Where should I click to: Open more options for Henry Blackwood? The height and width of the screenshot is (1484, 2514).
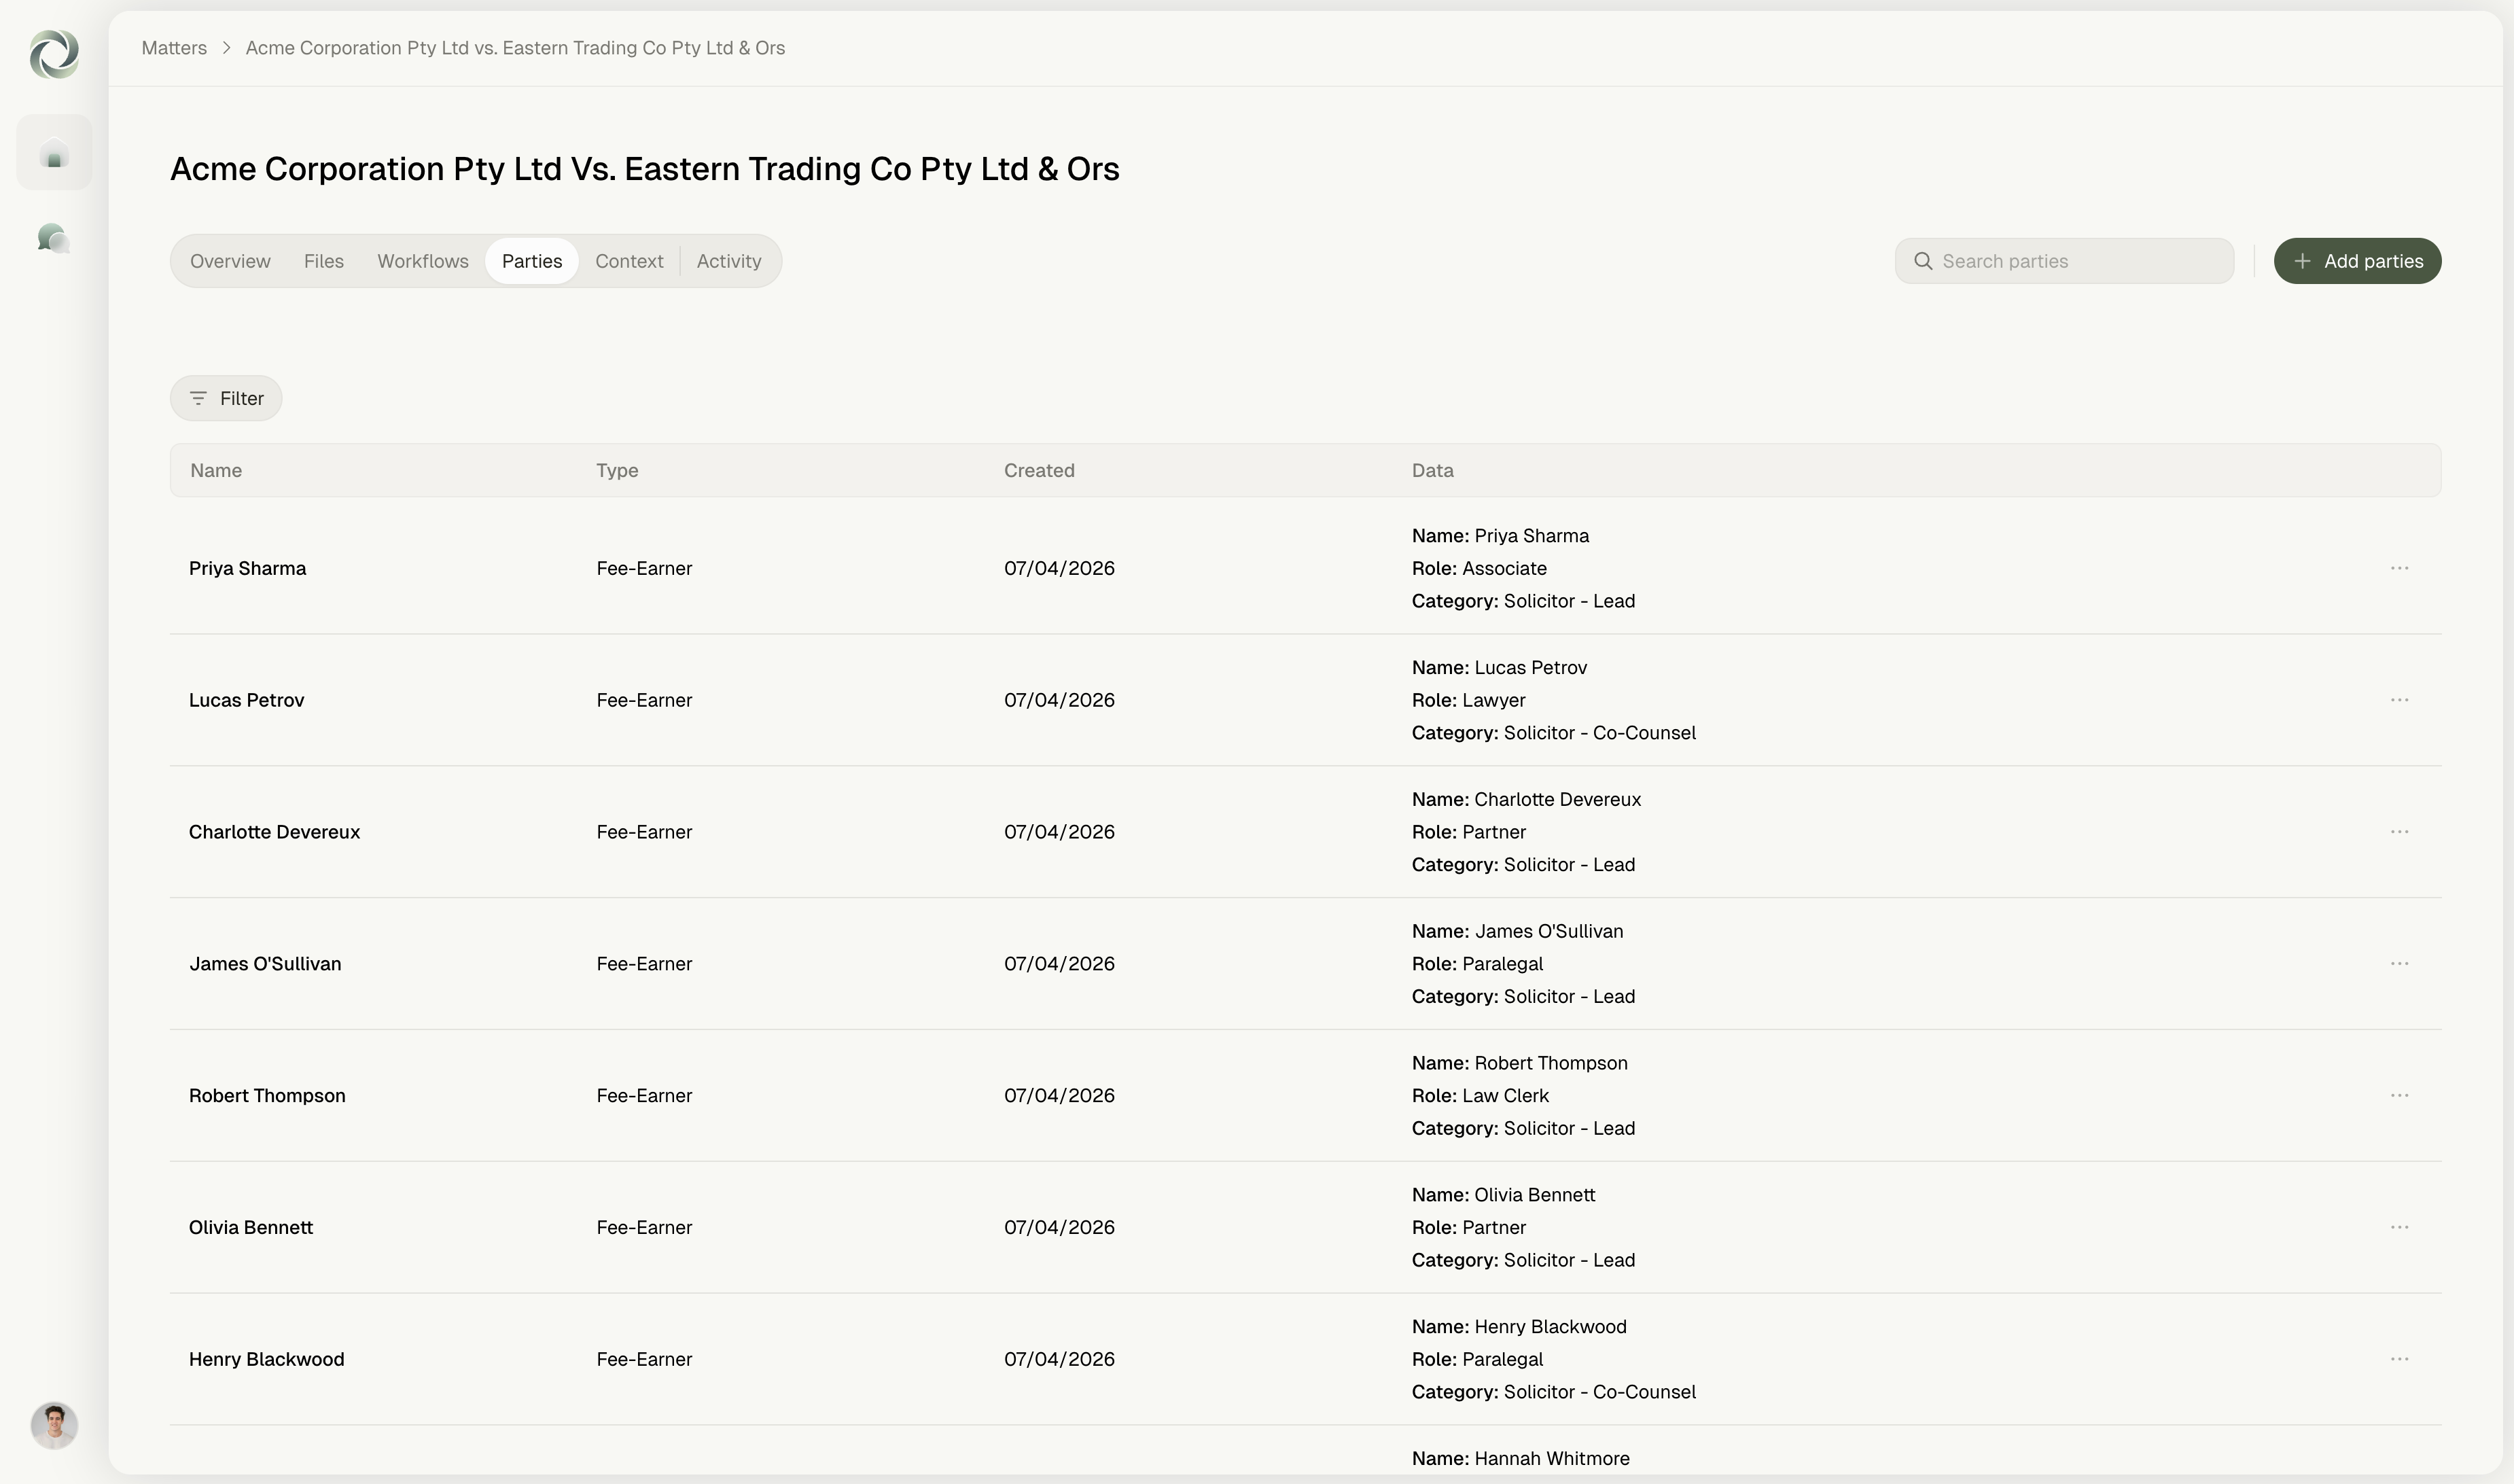tap(2399, 1359)
